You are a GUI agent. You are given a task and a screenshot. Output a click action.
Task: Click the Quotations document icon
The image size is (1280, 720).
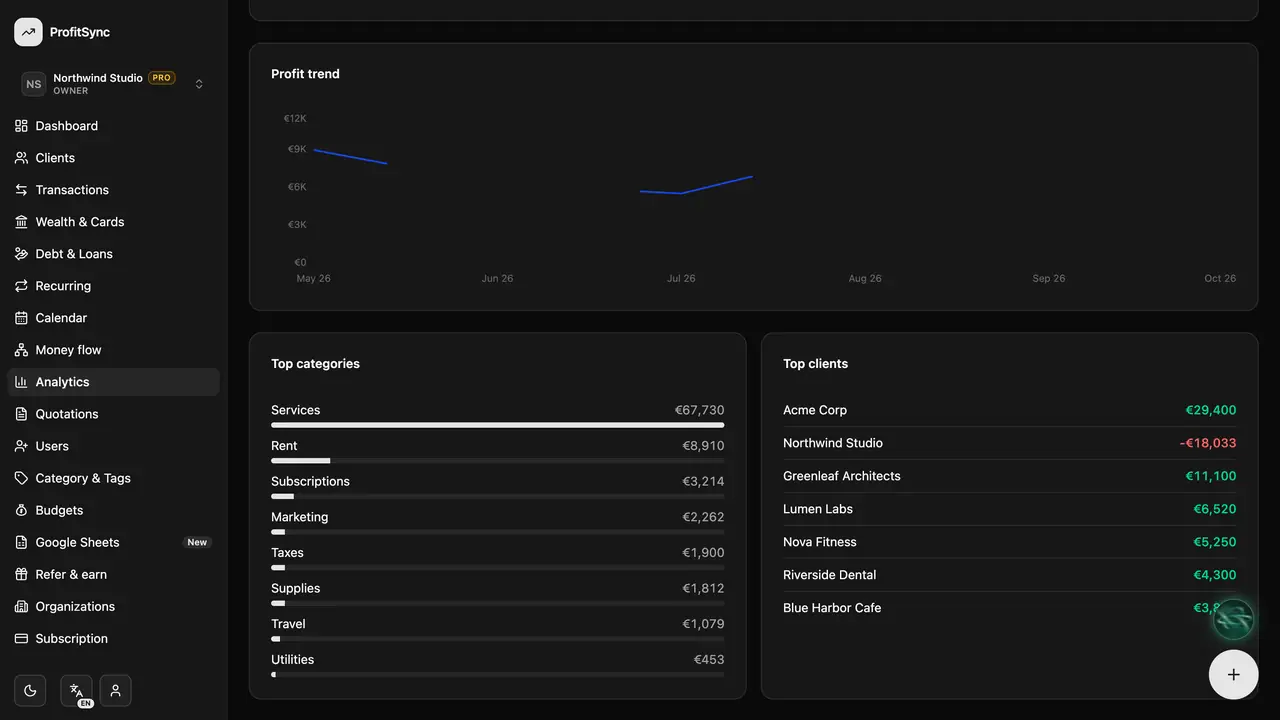pyautogui.click(x=21, y=414)
